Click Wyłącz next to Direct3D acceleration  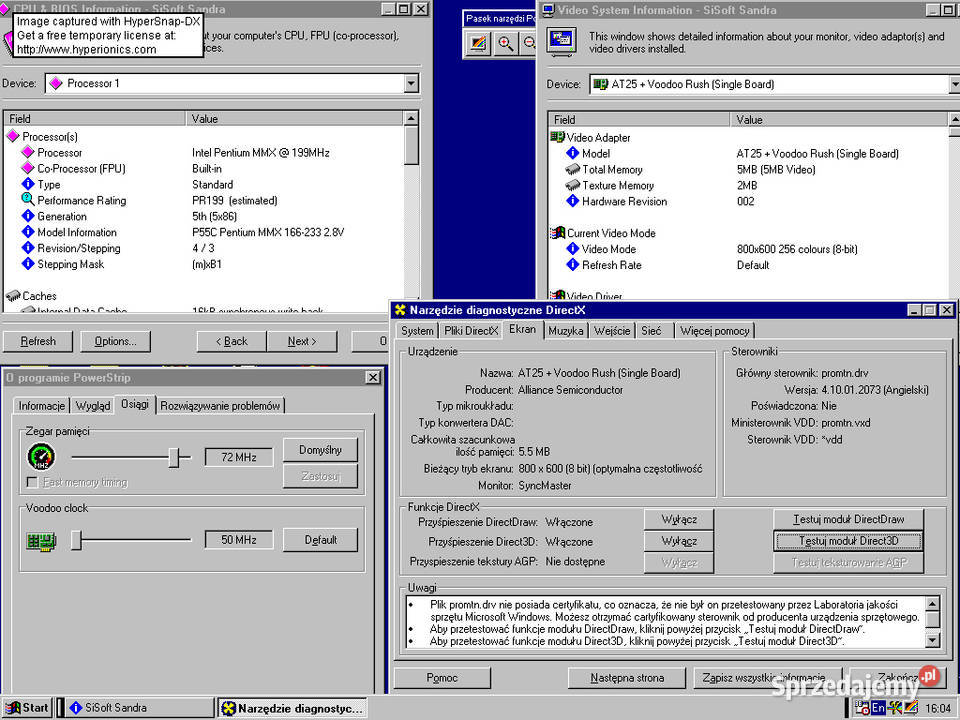click(x=679, y=541)
